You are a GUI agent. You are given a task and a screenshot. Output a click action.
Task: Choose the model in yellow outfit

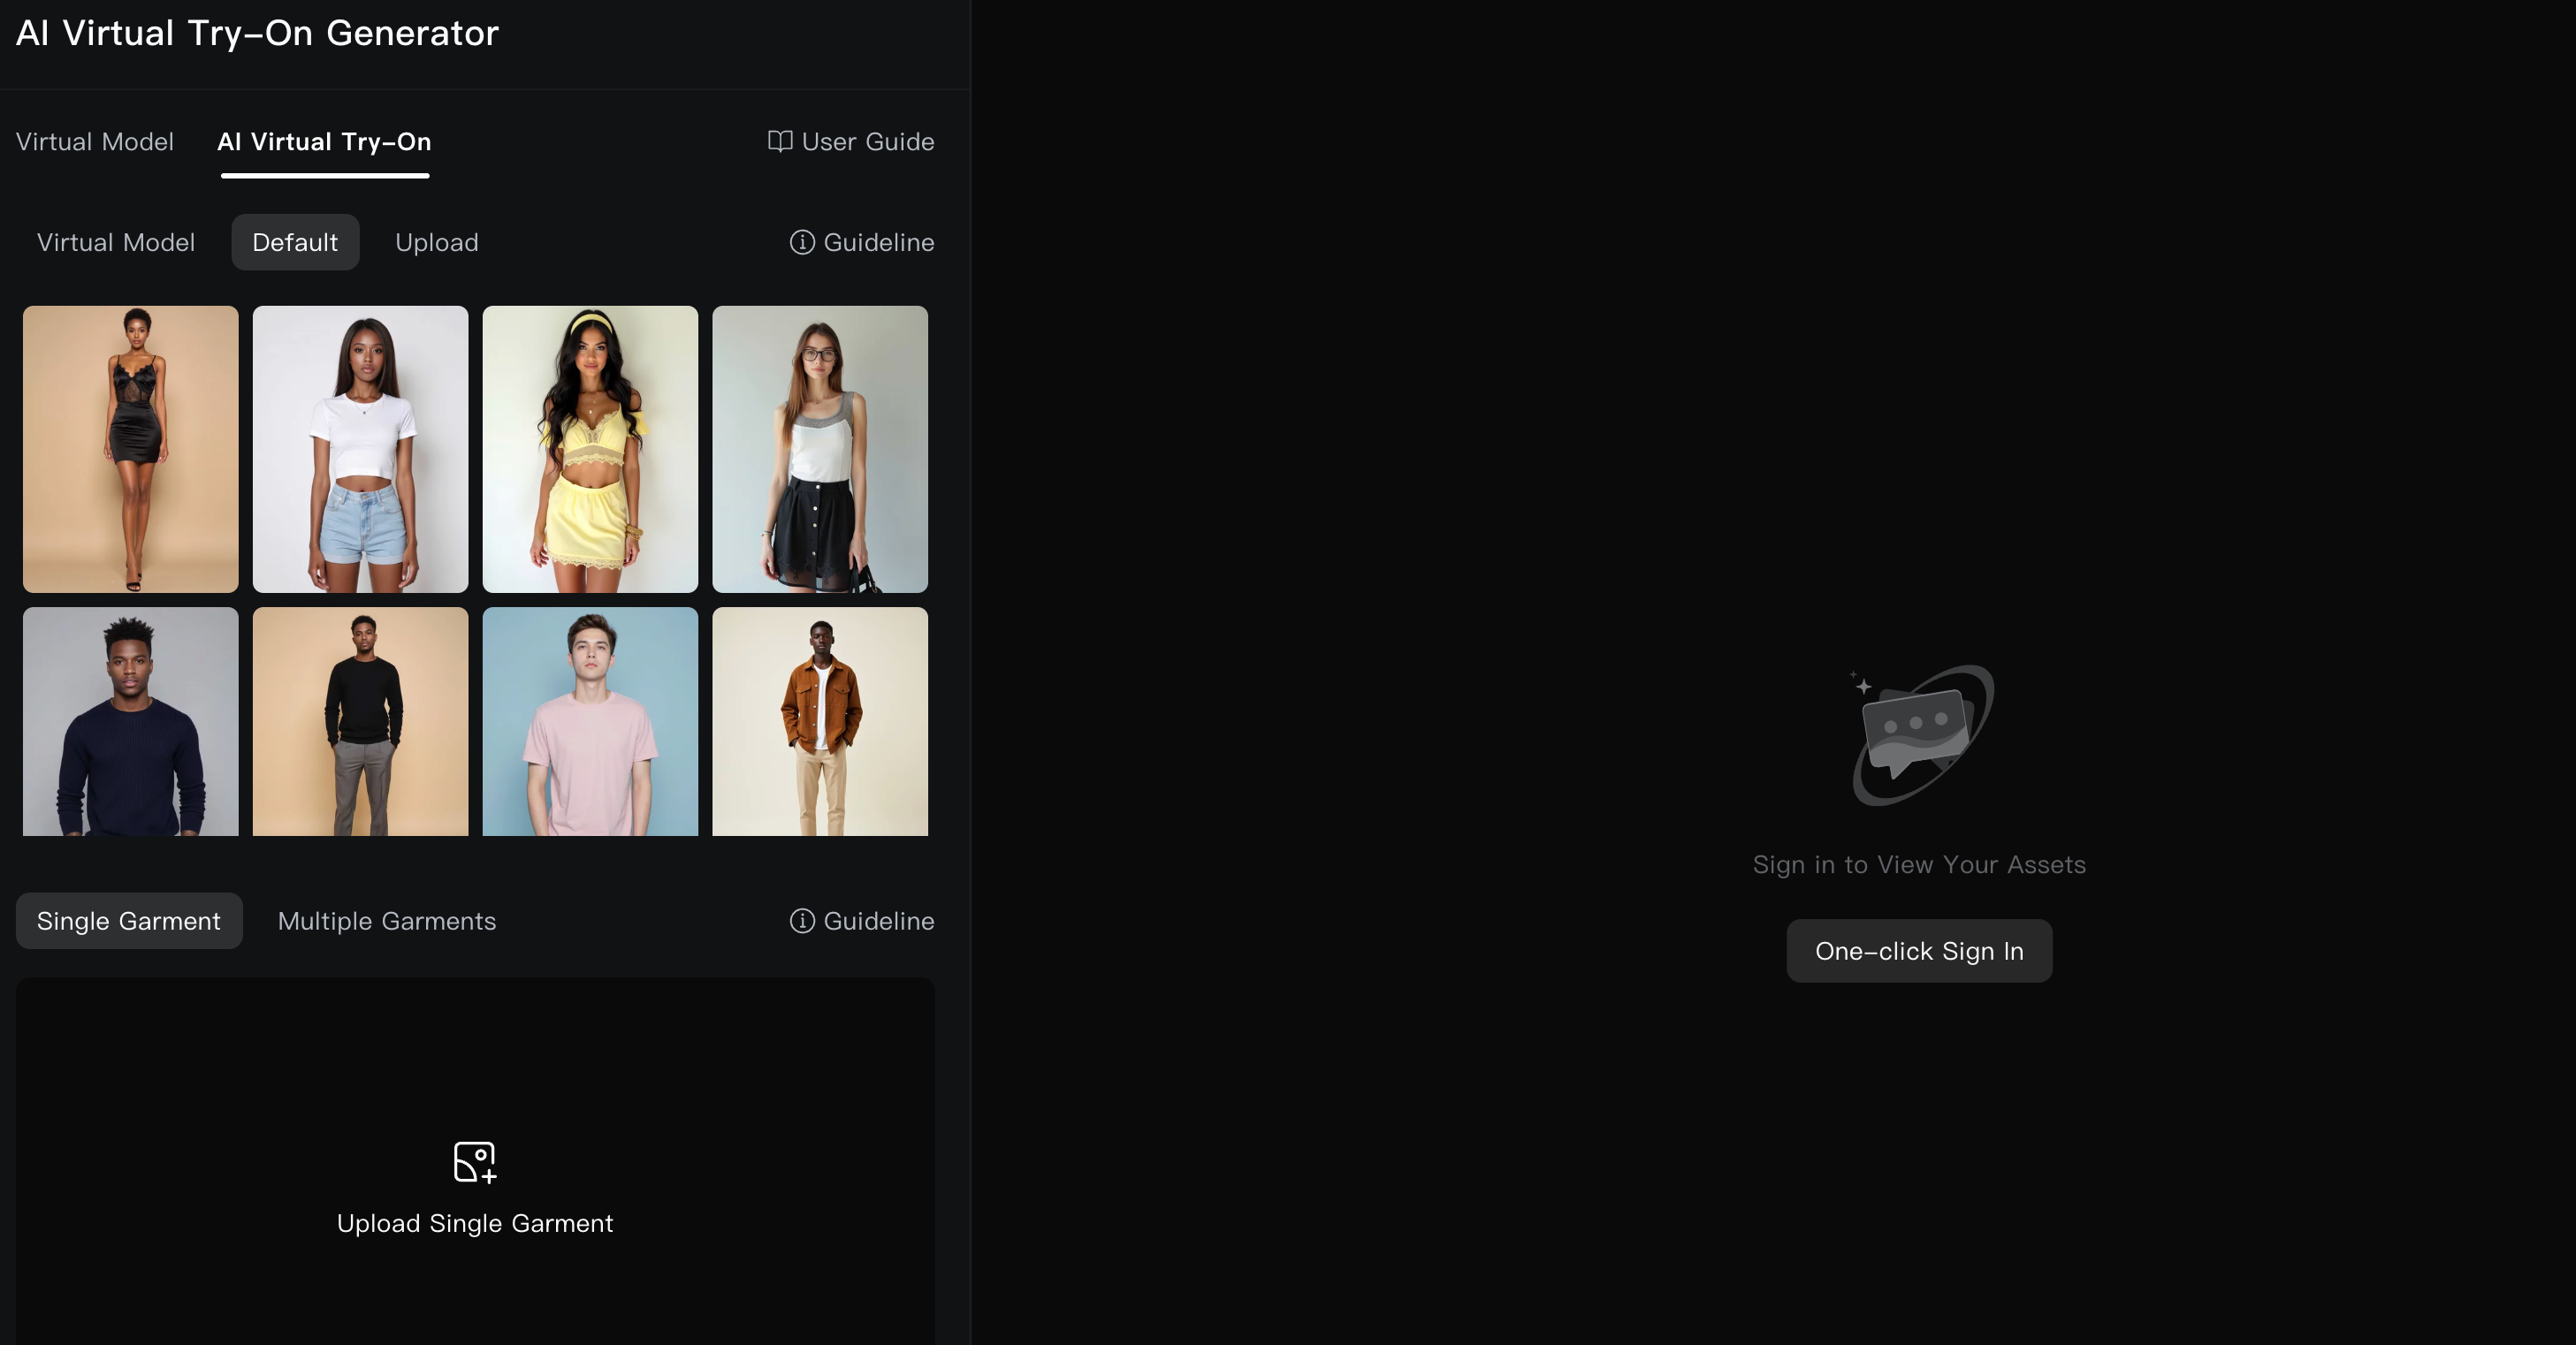coord(590,449)
